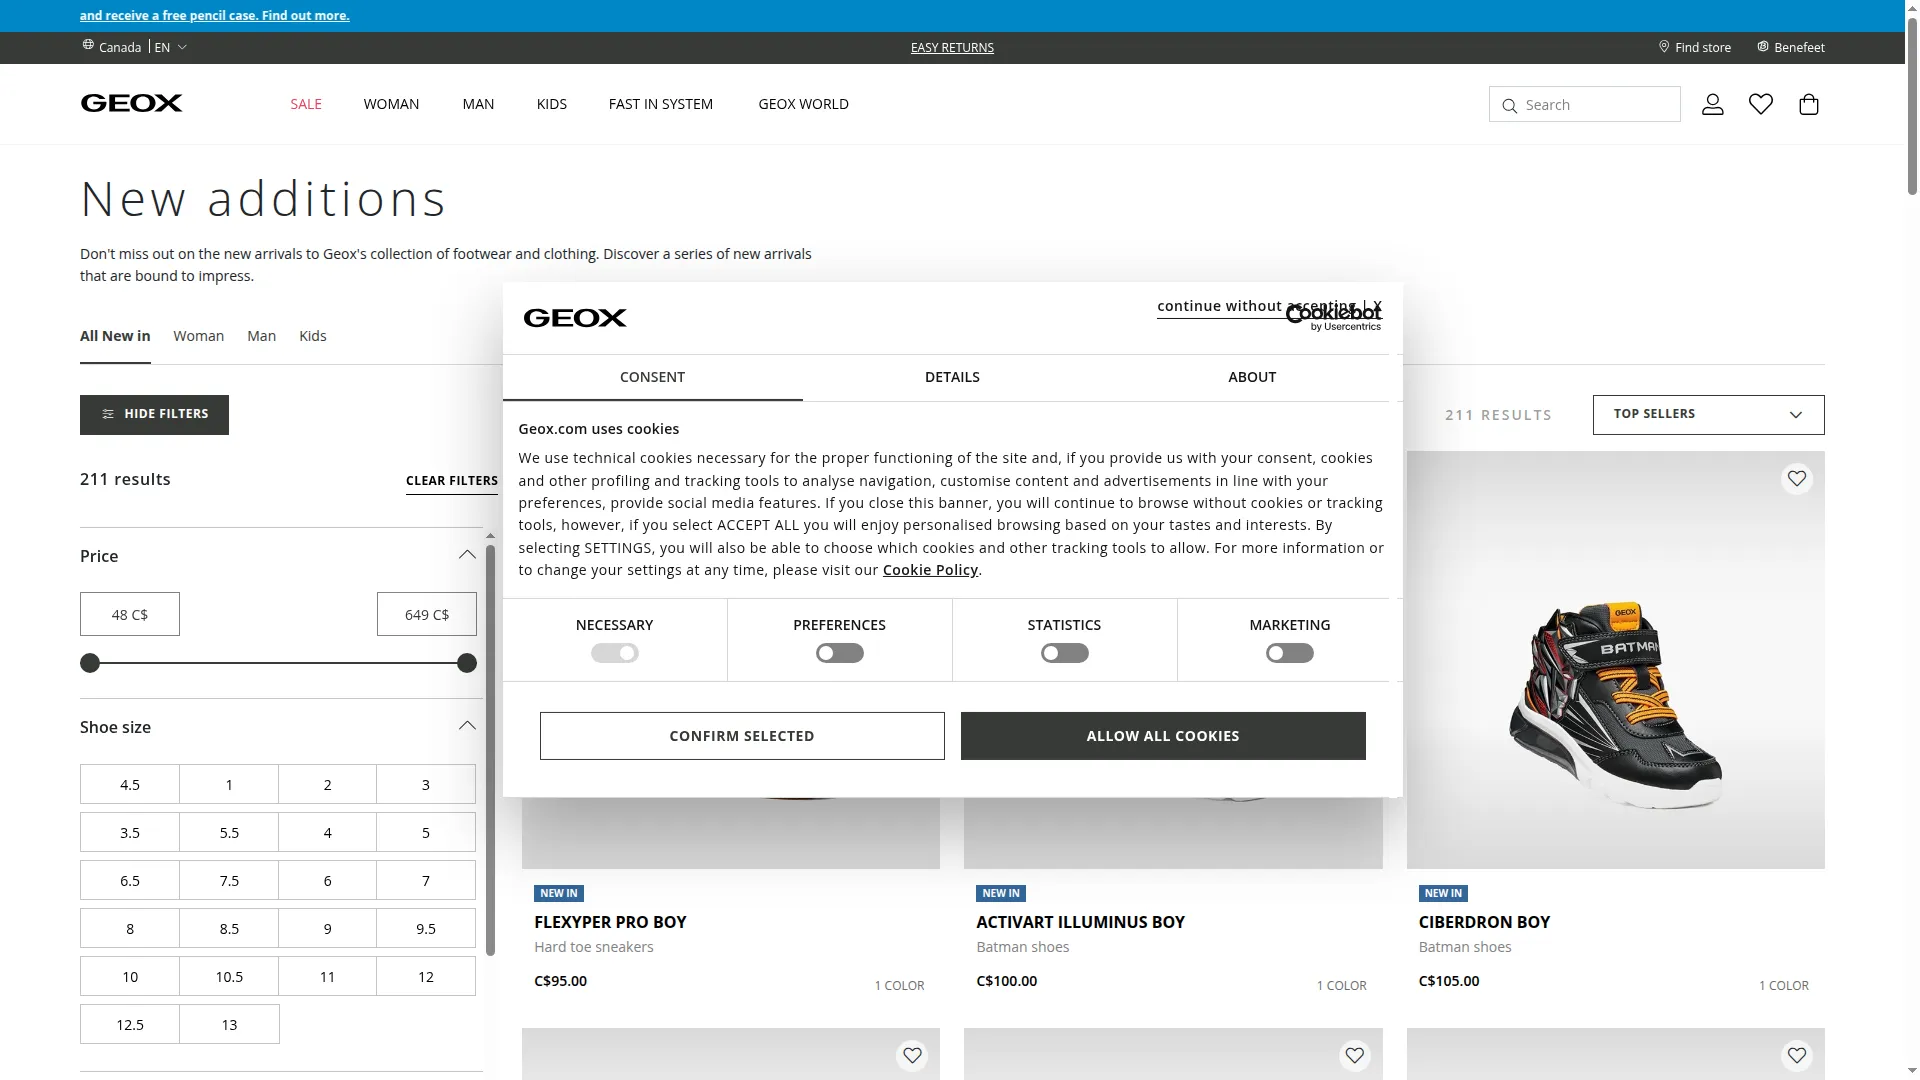This screenshot has width=1920, height=1080.
Task: Click the Hide Filters button
Action: [154, 414]
